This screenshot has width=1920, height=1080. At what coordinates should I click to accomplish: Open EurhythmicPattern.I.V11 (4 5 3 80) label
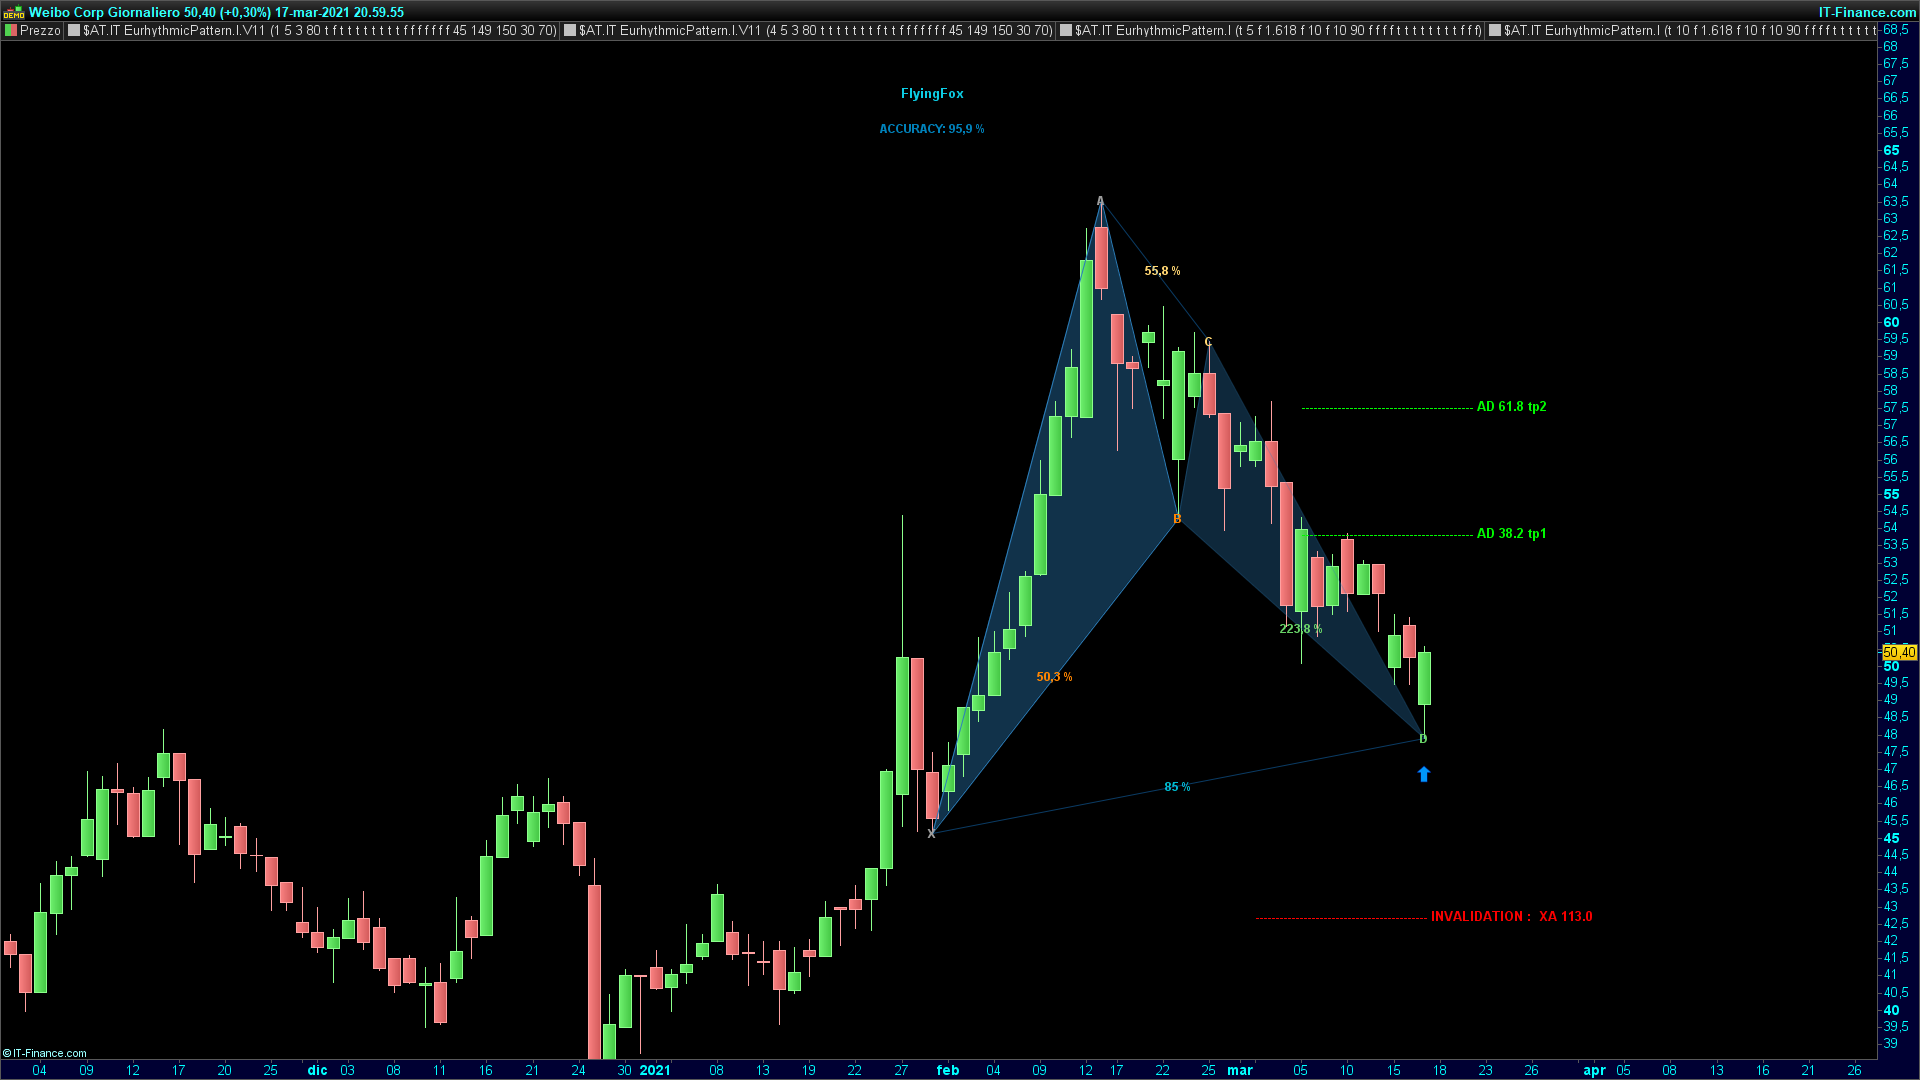point(815,31)
